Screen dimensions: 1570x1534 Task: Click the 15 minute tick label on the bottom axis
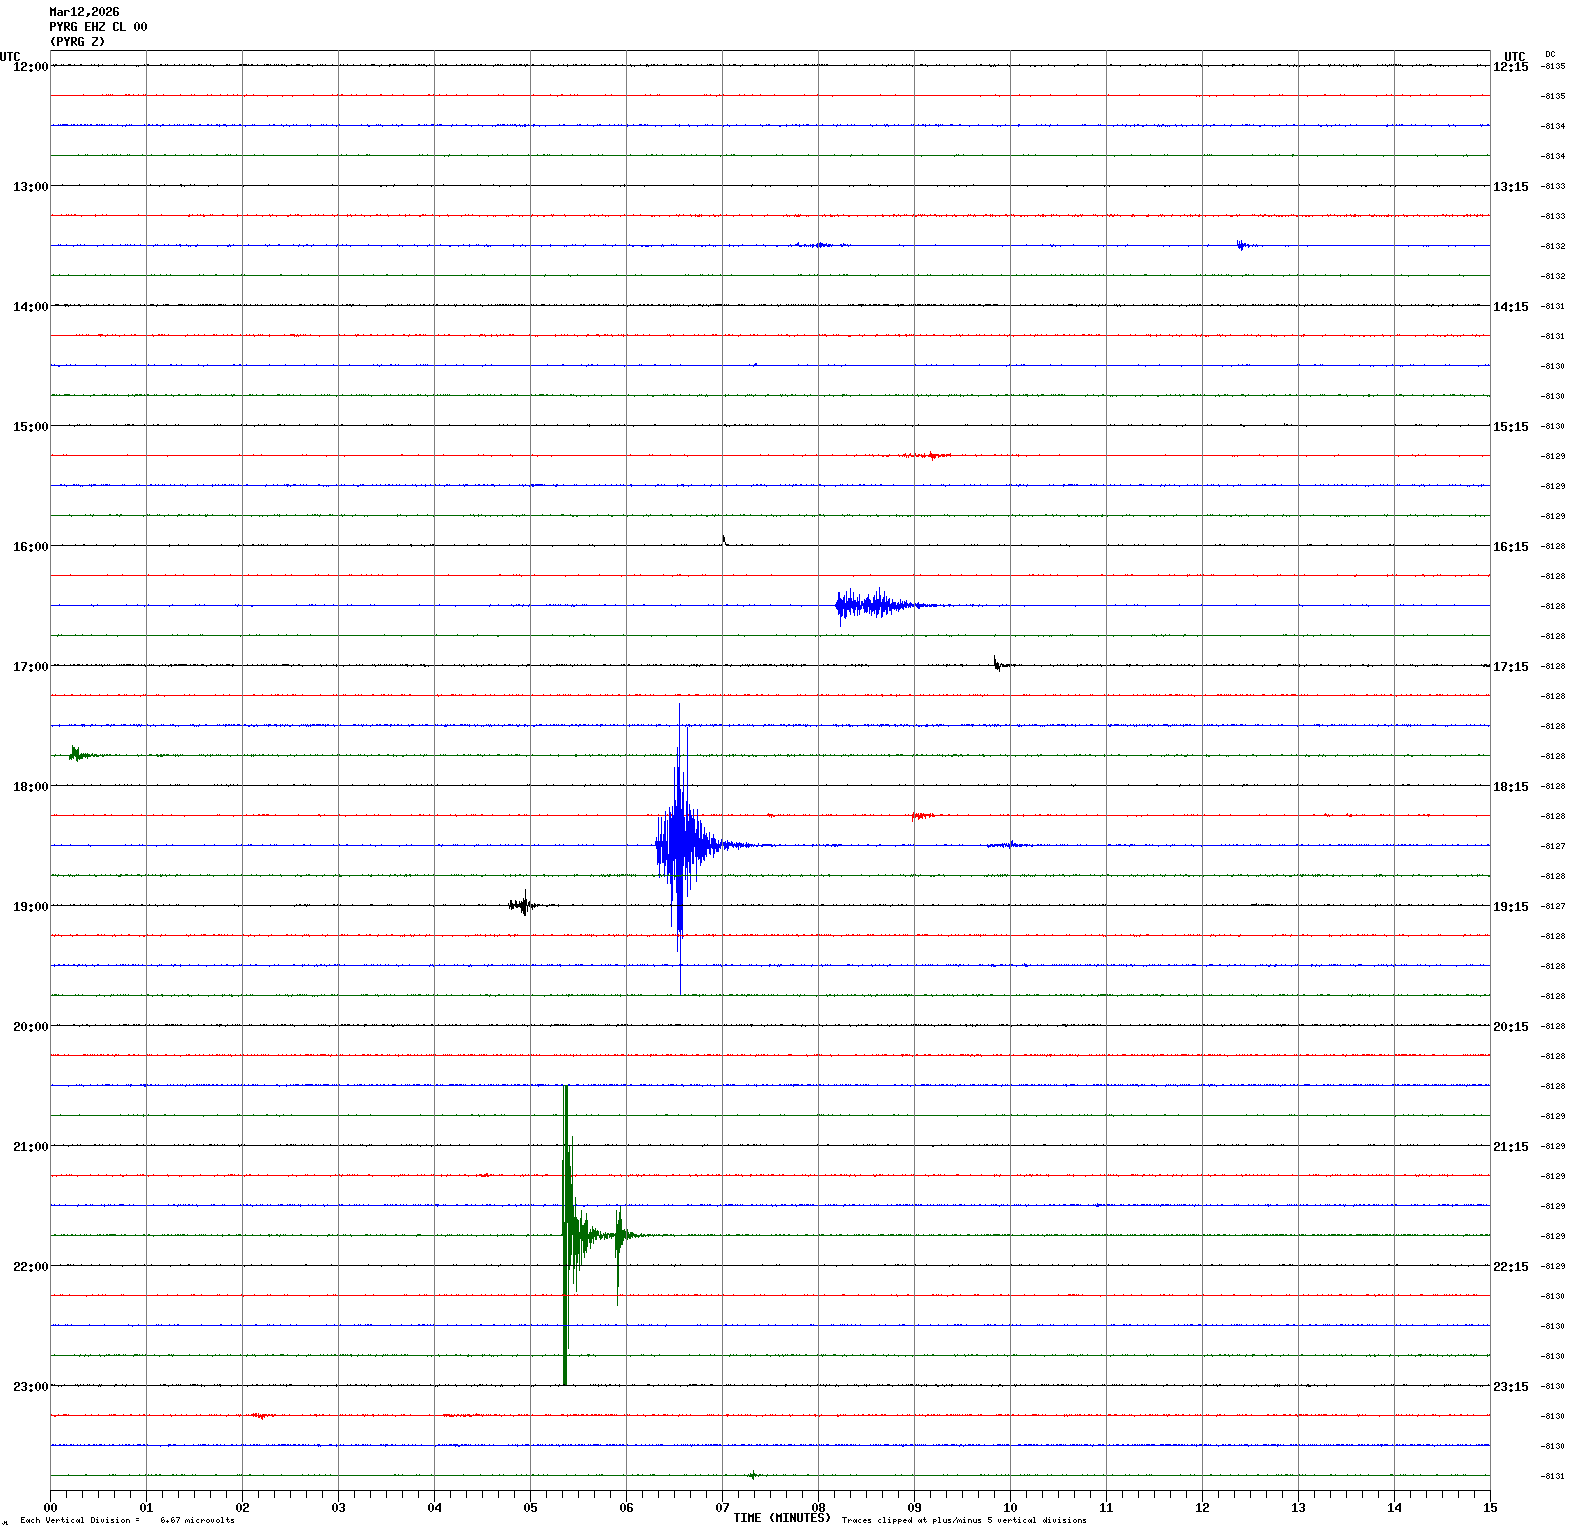(1489, 1508)
